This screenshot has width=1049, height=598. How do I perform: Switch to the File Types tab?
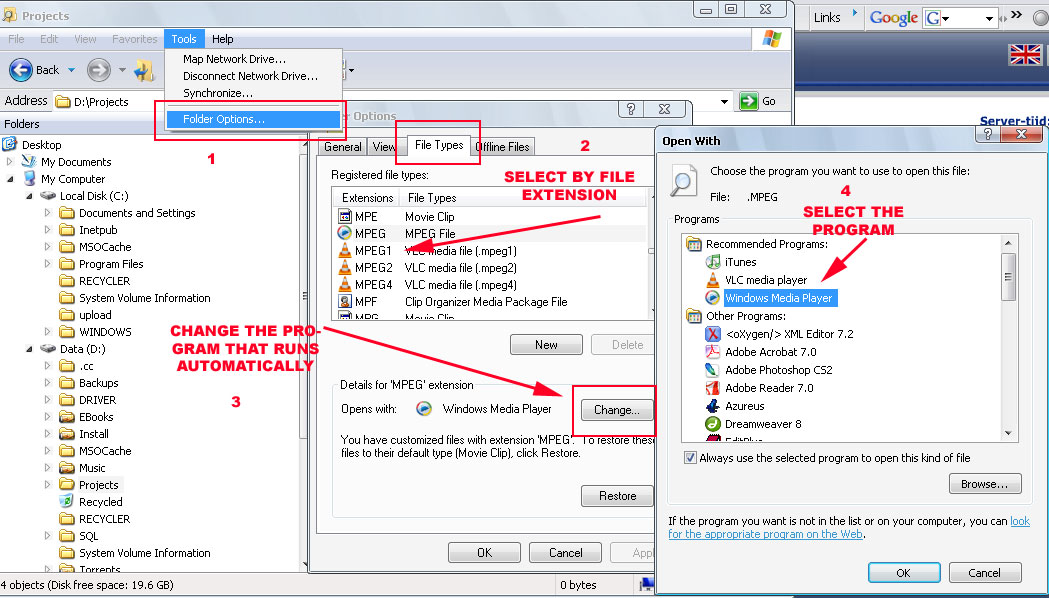pos(439,144)
